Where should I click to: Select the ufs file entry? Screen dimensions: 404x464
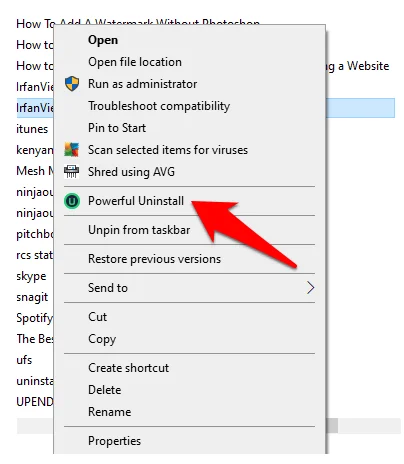pyautogui.click(x=24, y=360)
